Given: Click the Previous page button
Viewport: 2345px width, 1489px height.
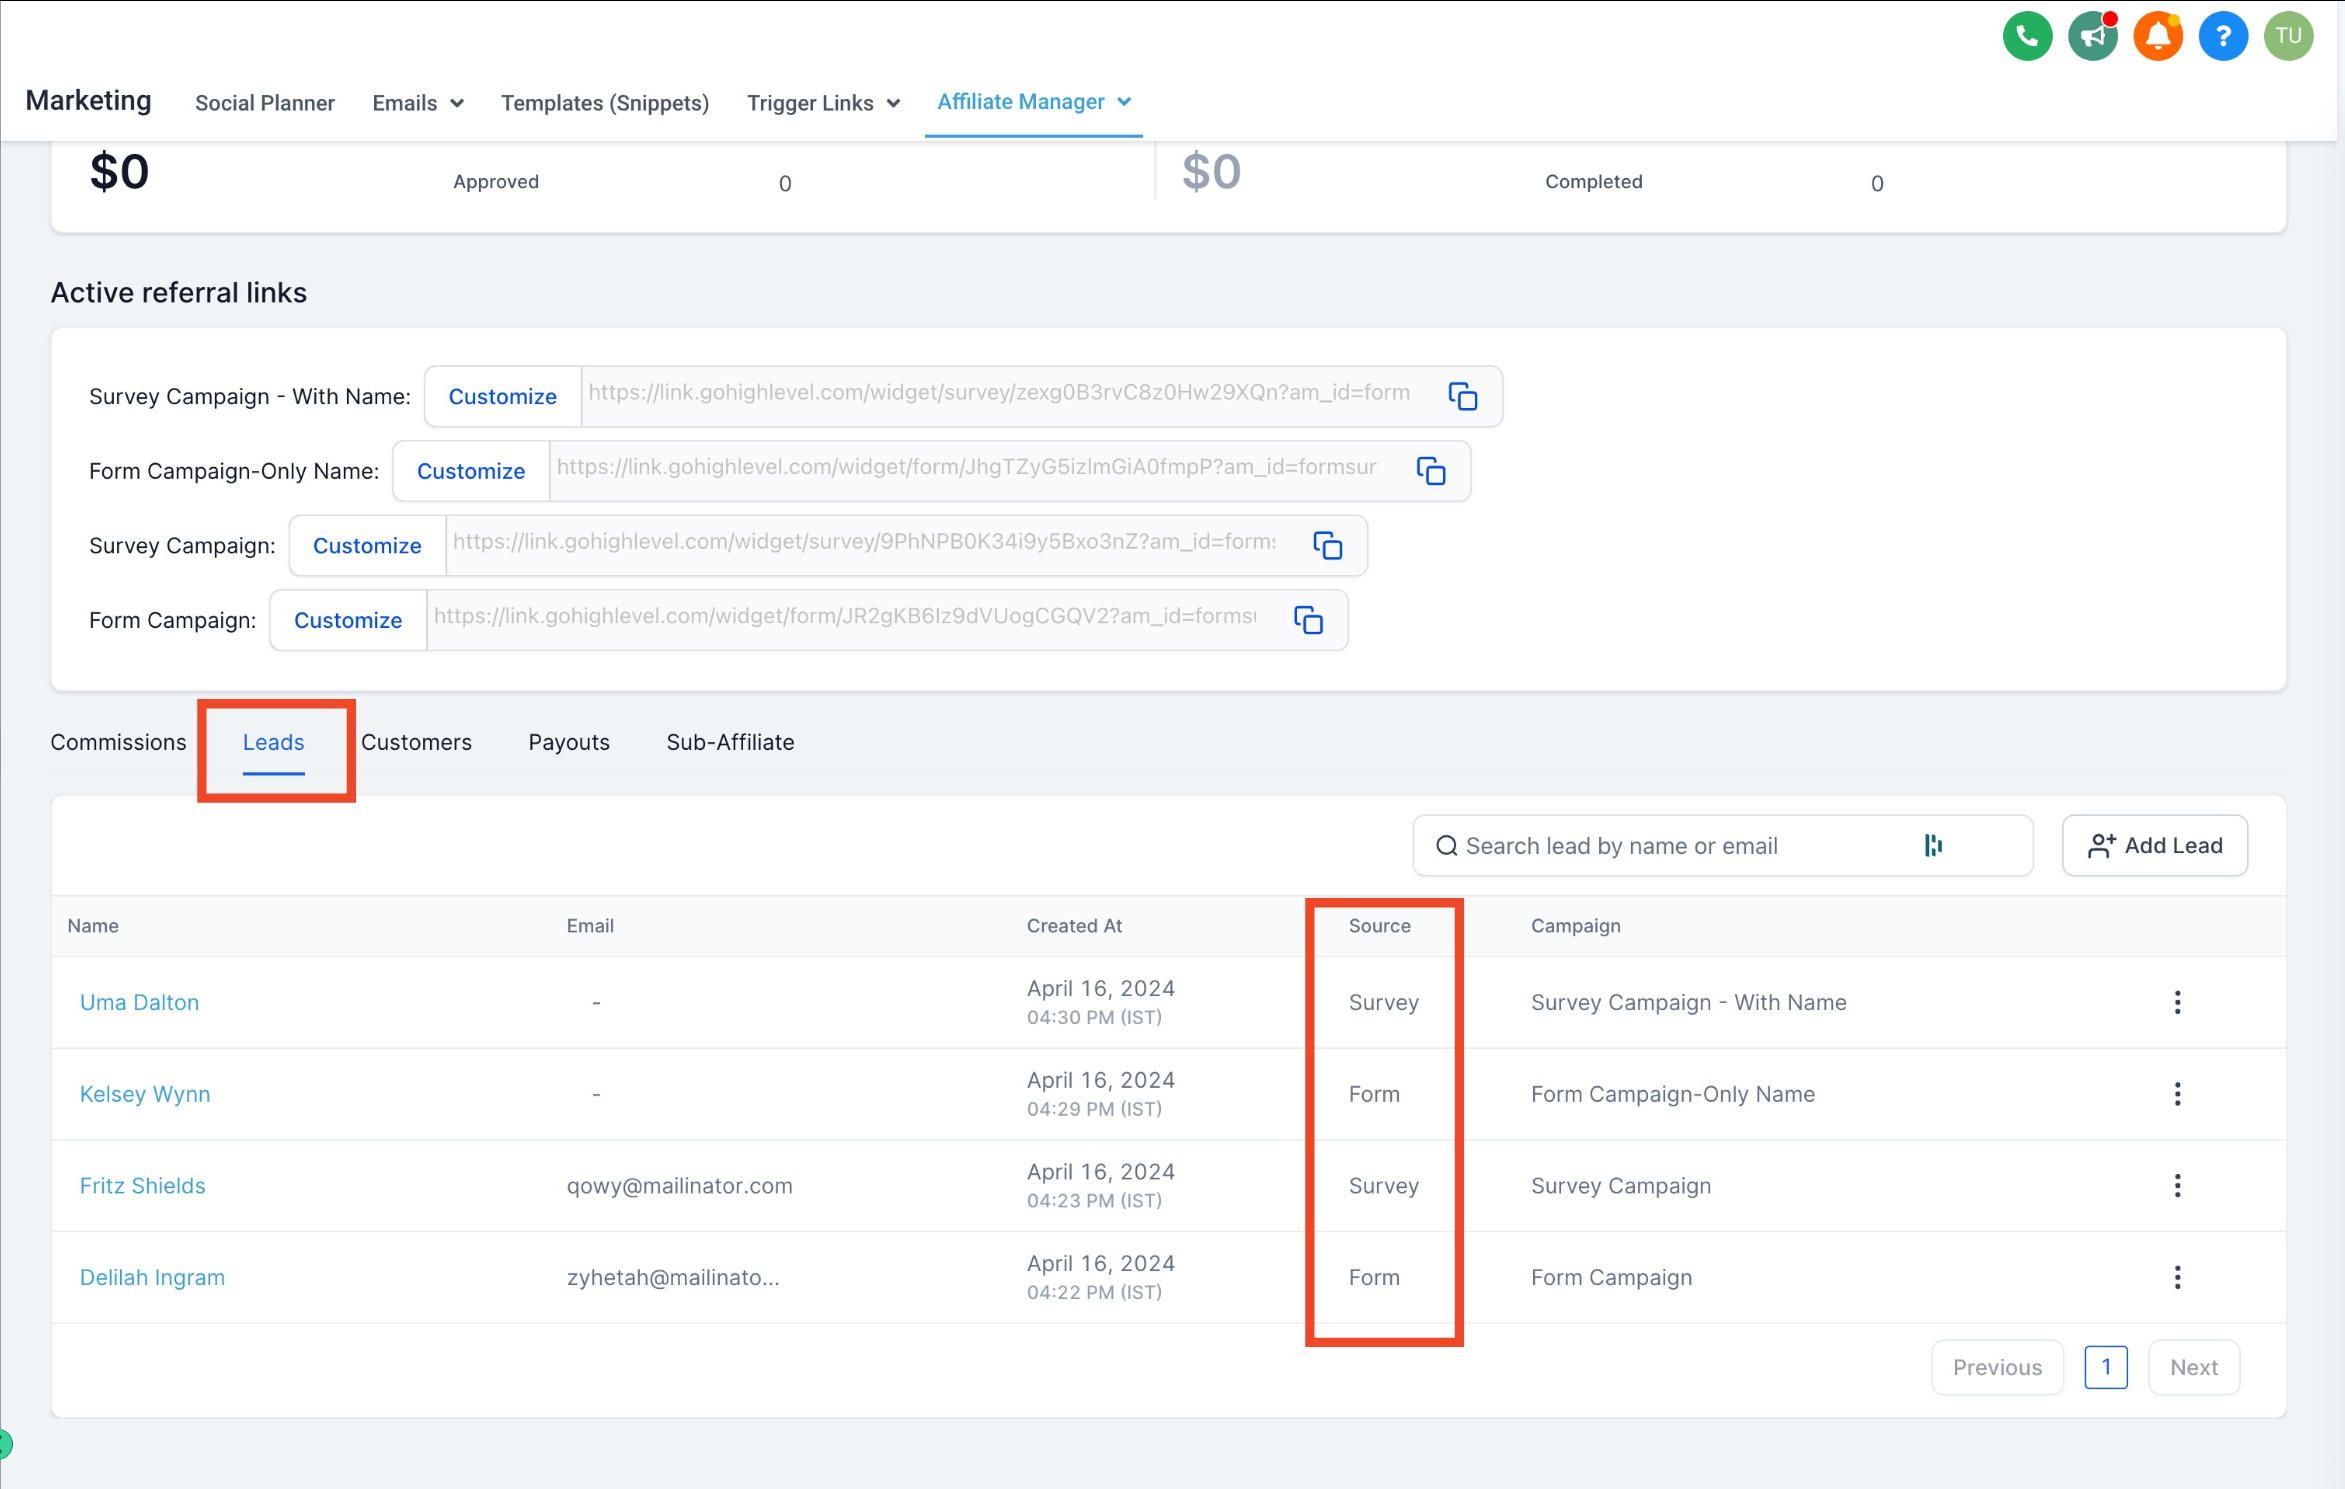Looking at the screenshot, I should (x=1997, y=1367).
